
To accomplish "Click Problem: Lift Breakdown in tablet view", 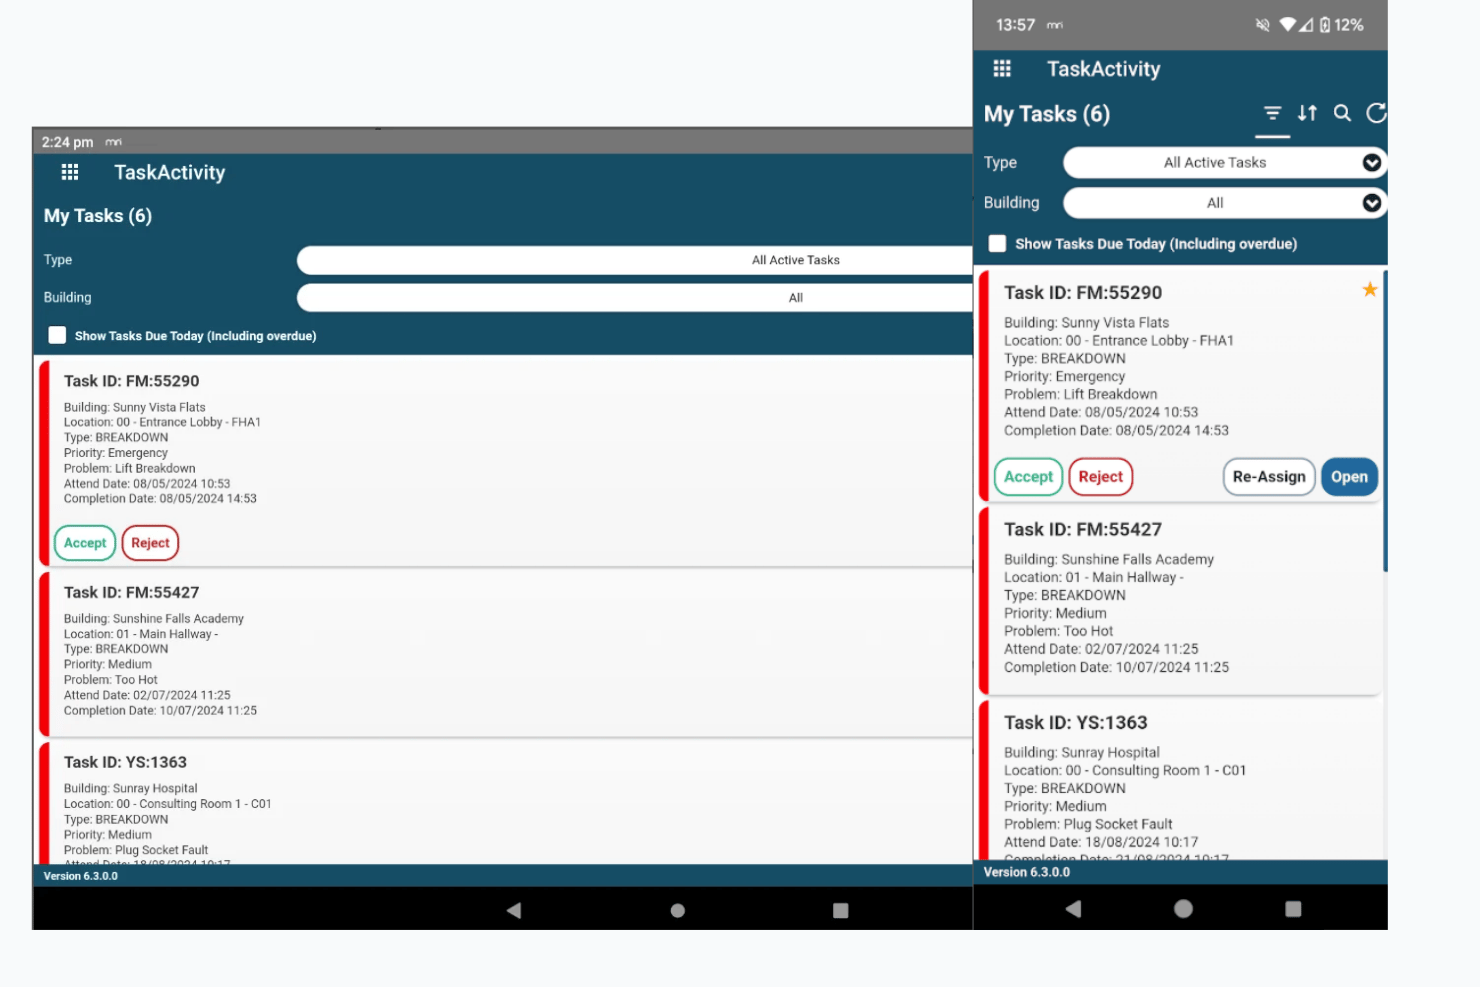I will tap(130, 468).
